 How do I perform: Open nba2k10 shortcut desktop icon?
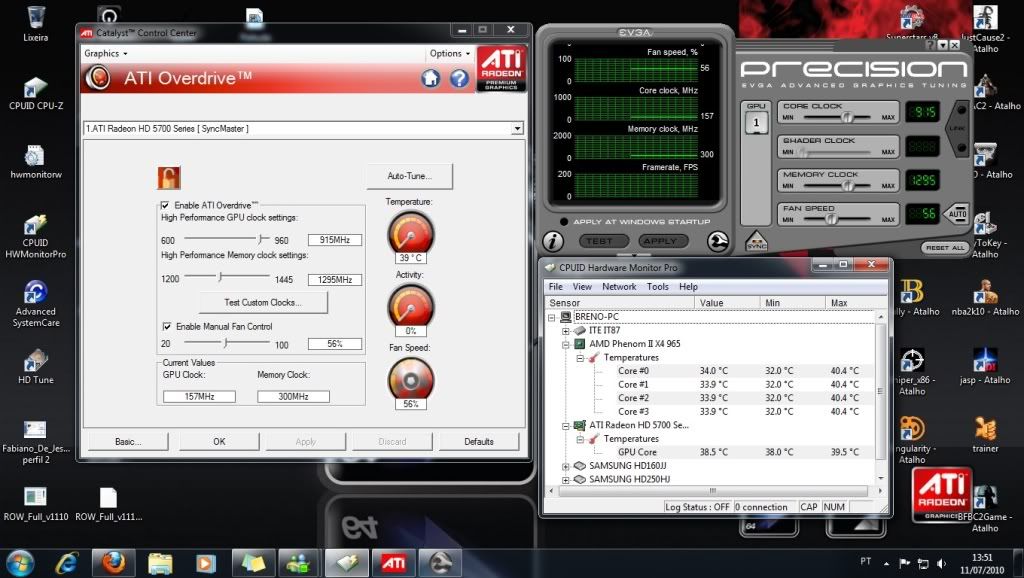985,298
